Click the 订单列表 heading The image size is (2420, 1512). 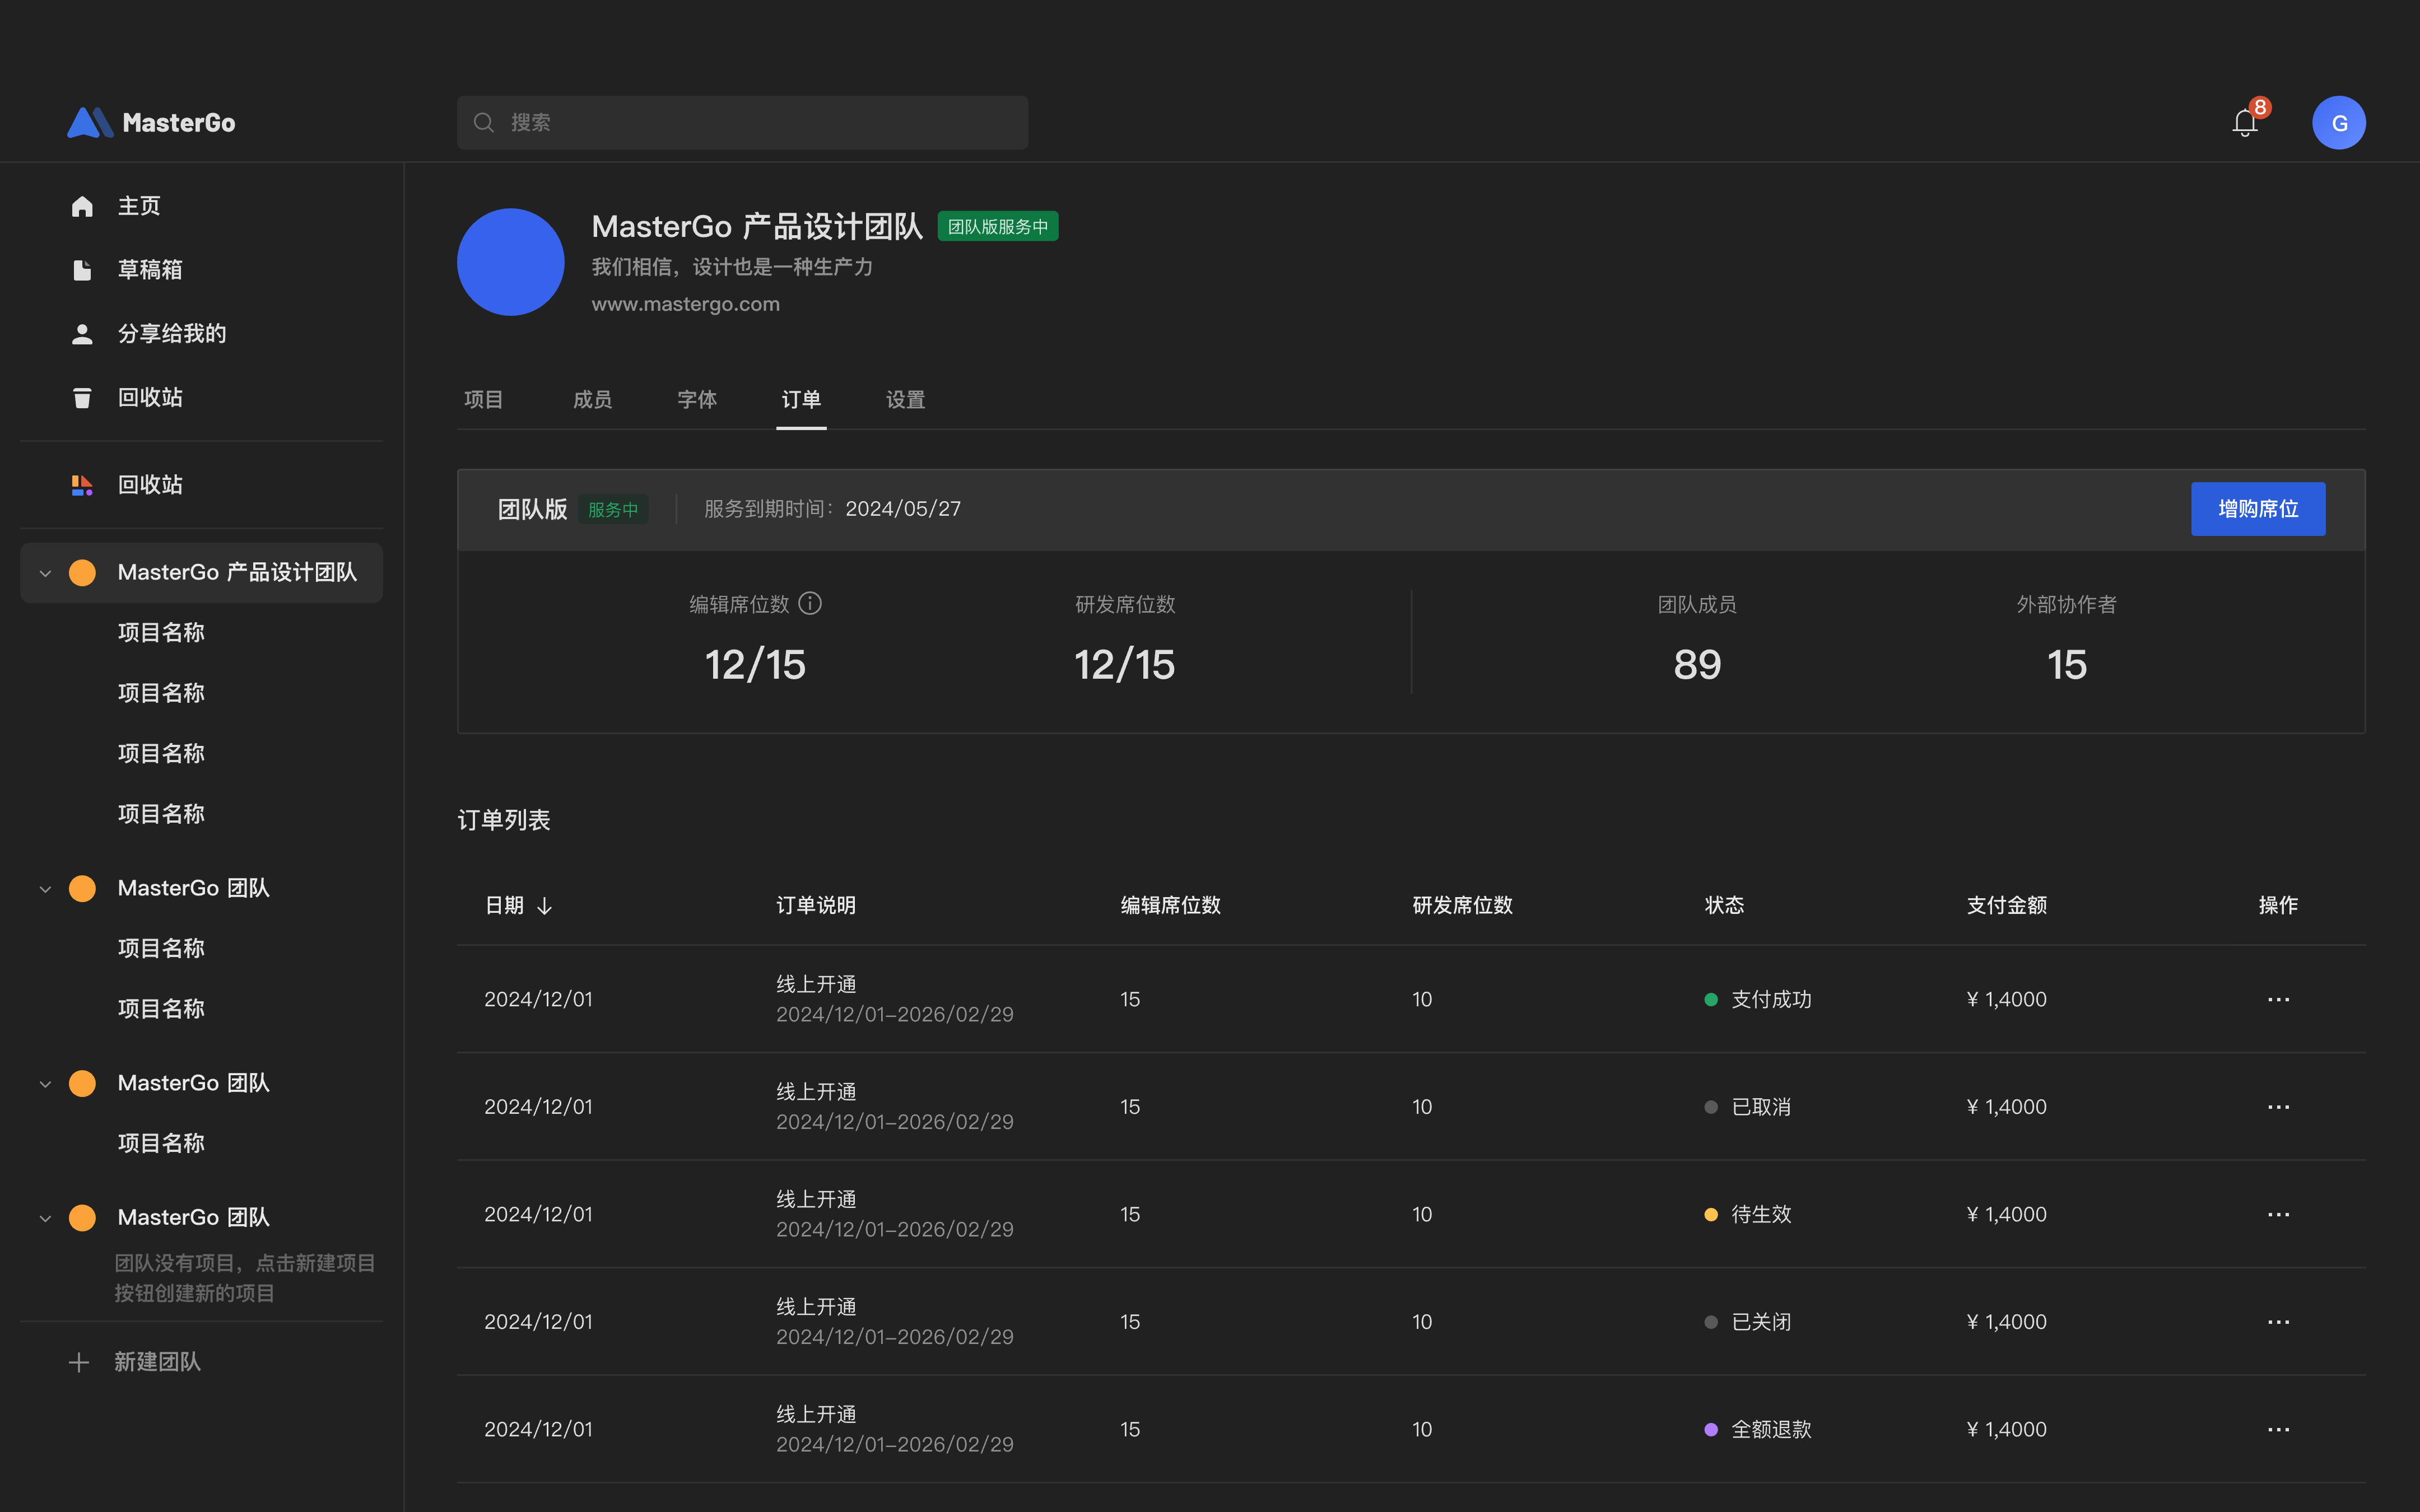point(504,820)
